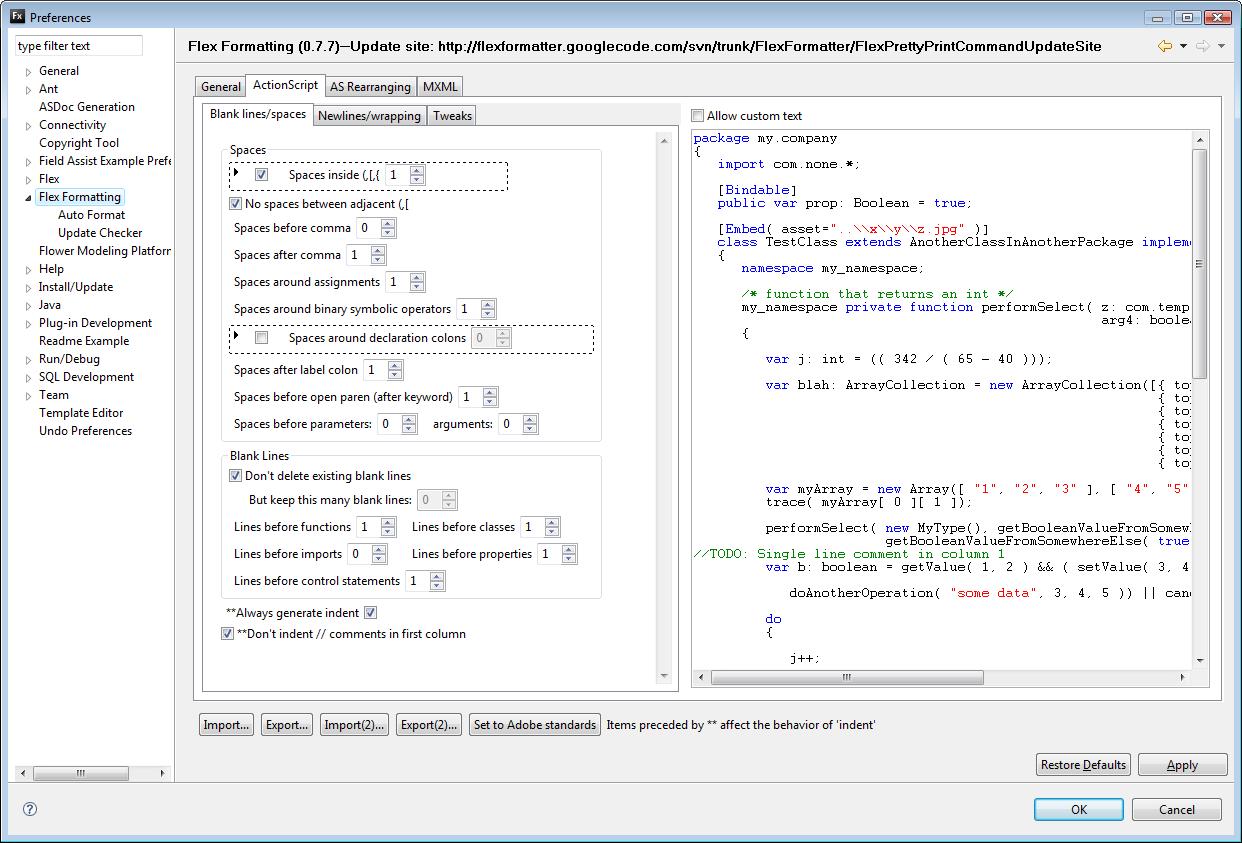The height and width of the screenshot is (843, 1242).
Task: Open the Newlines/wrapping sub-tab
Action: click(369, 116)
